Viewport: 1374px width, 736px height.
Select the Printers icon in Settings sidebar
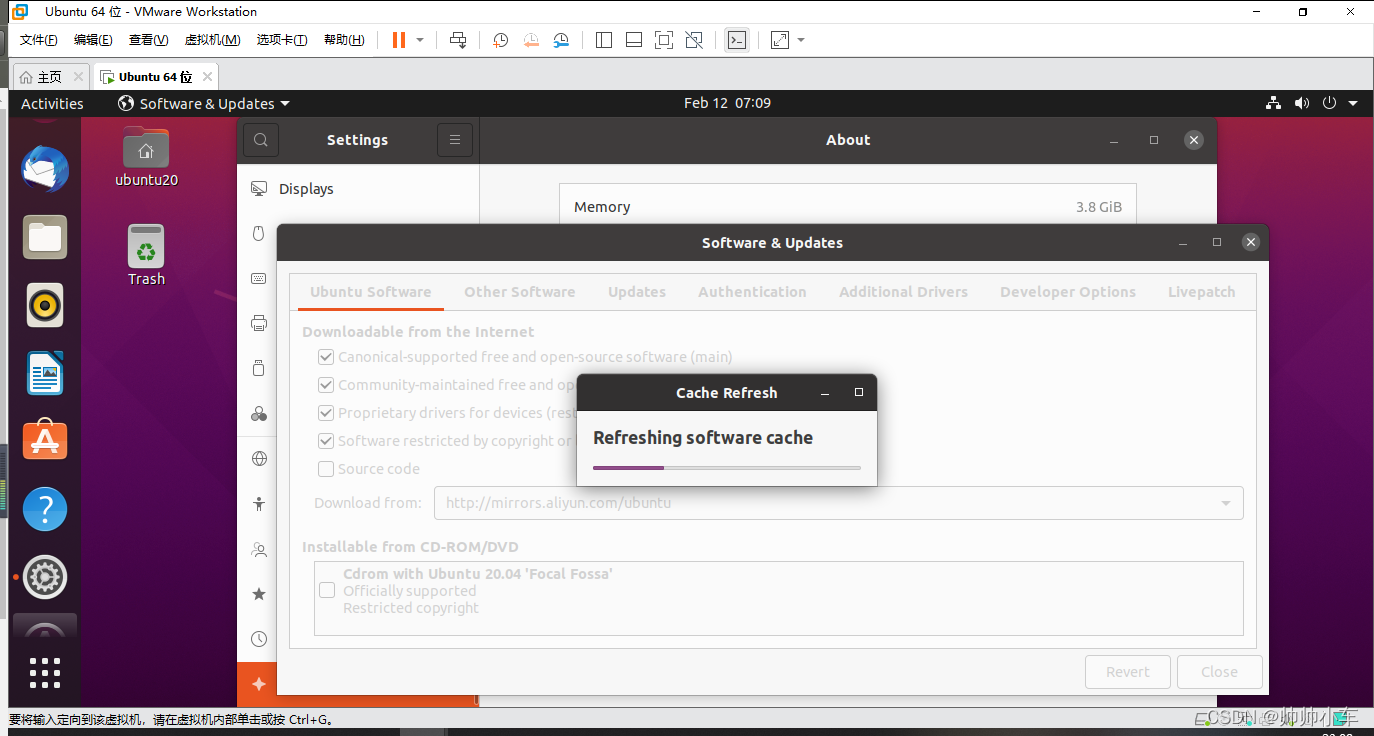(x=259, y=323)
